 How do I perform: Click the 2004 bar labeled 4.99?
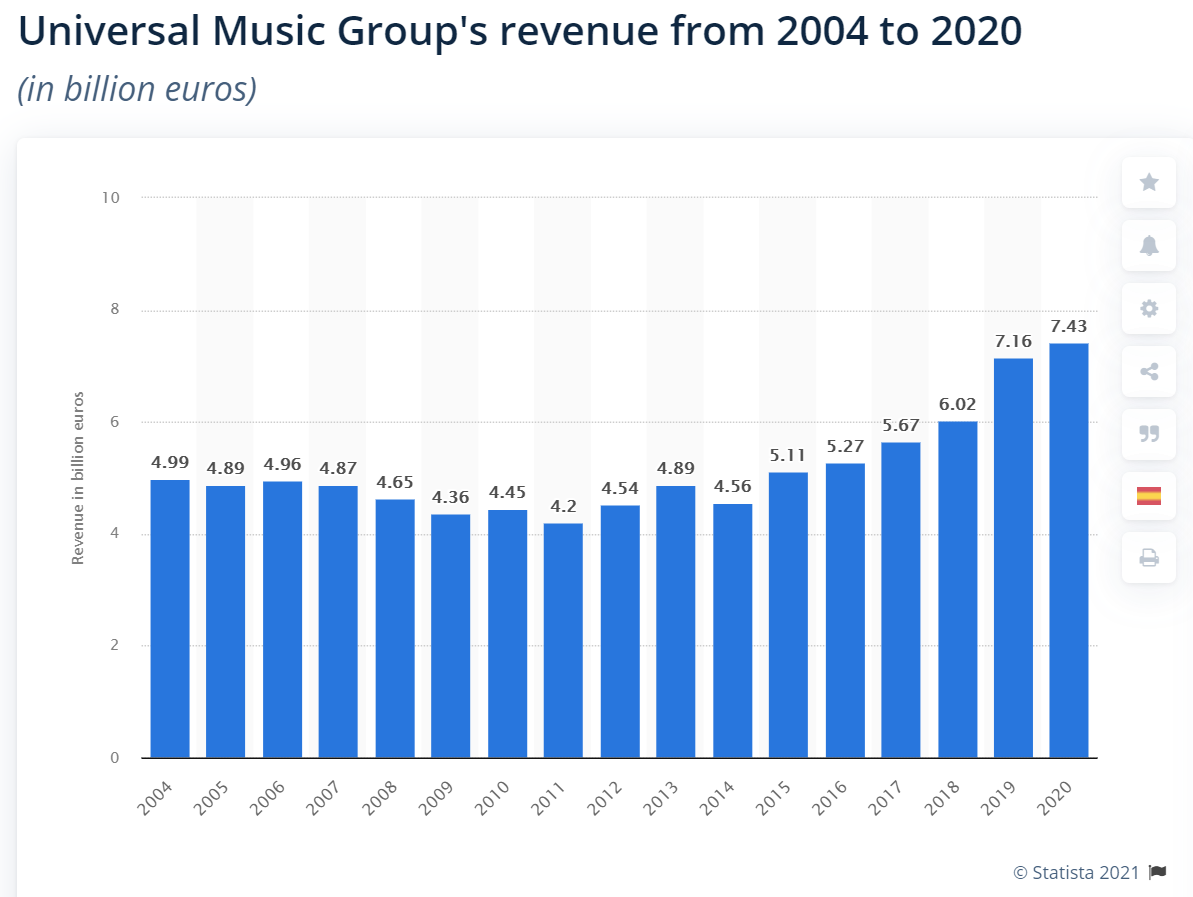click(x=170, y=619)
